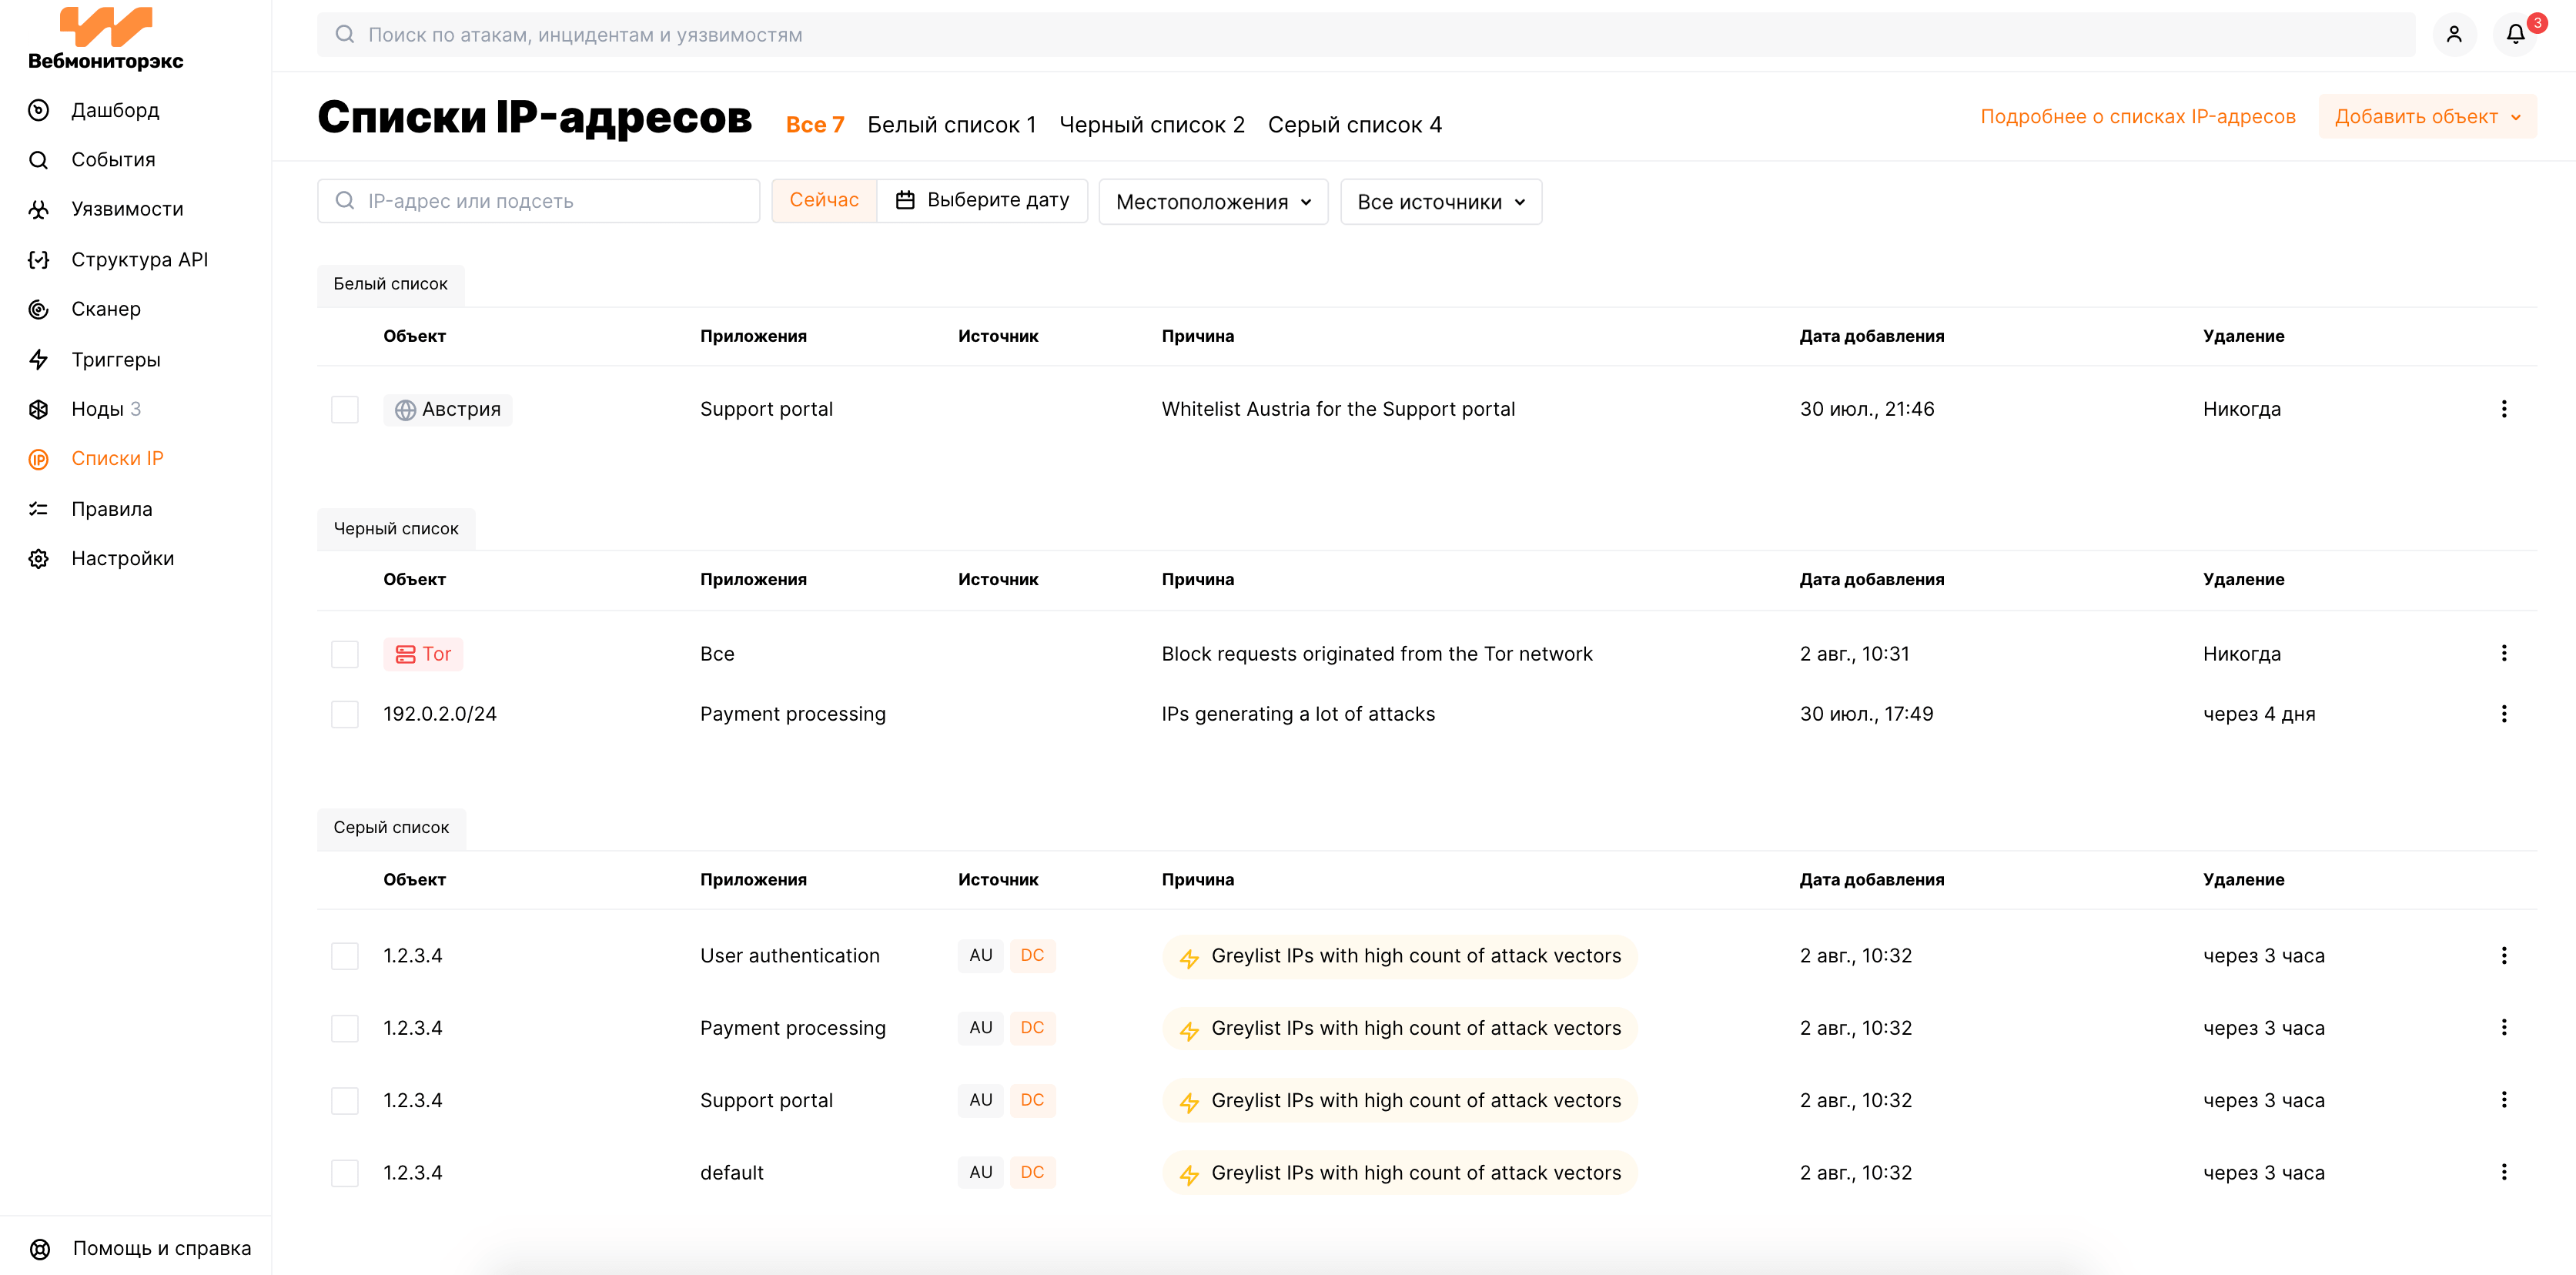
Task: Open the user profile icon
Action: pos(2454,35)
